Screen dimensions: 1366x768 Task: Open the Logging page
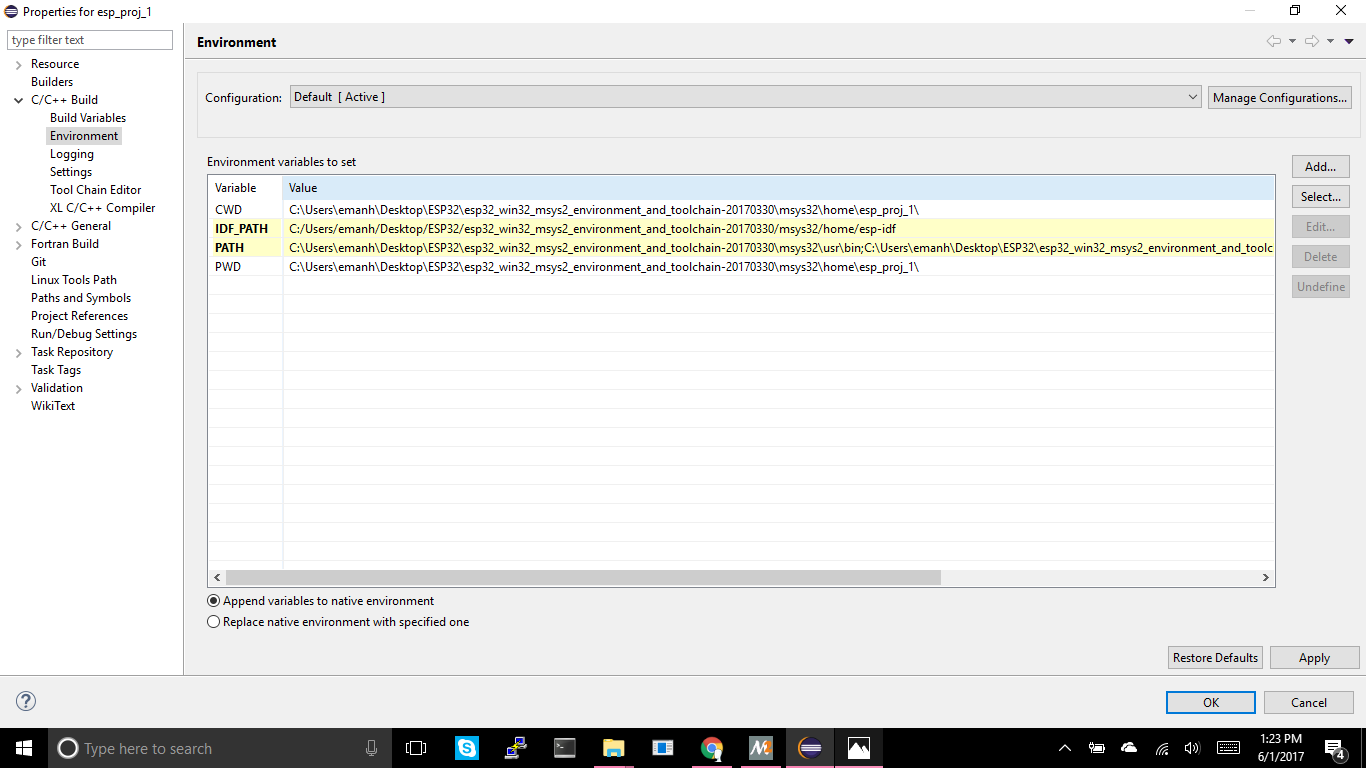72,154
